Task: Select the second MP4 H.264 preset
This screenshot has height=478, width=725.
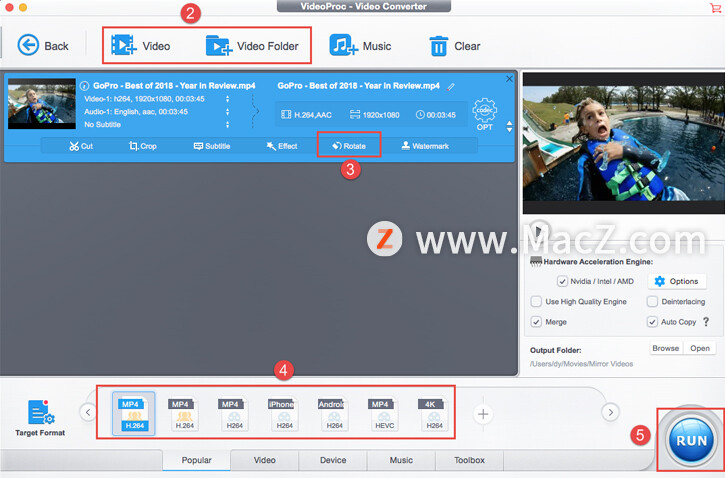Action: coord(184,414)
